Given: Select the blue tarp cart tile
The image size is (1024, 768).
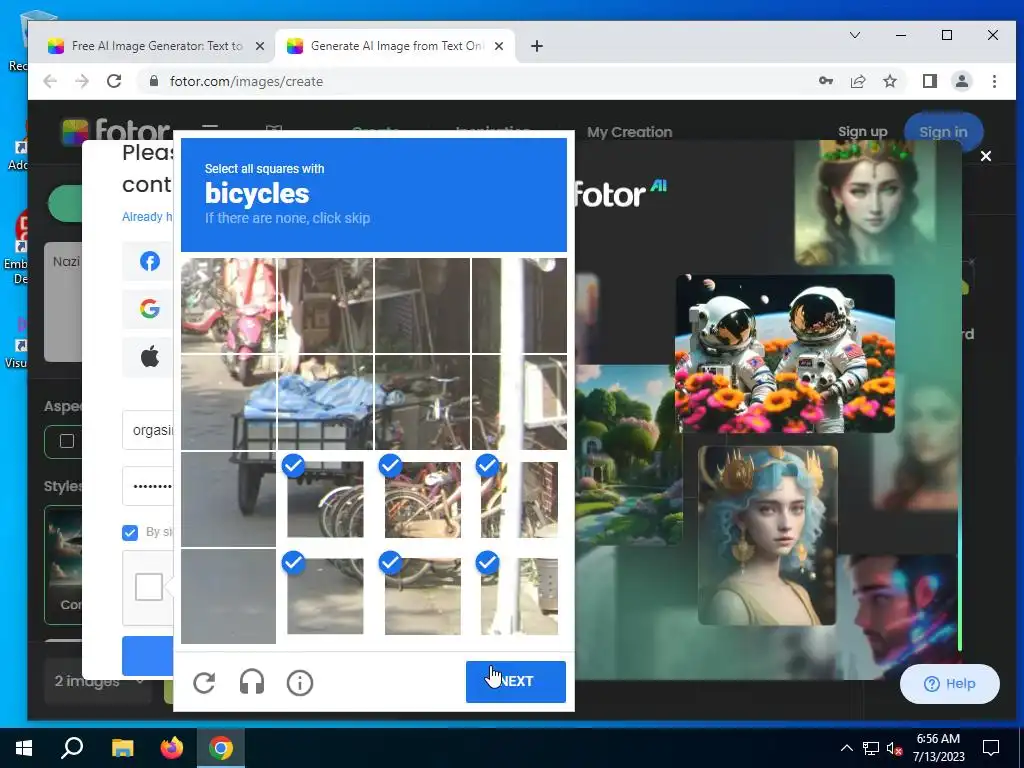Looking at the screenshot, I should click(325, 402).
